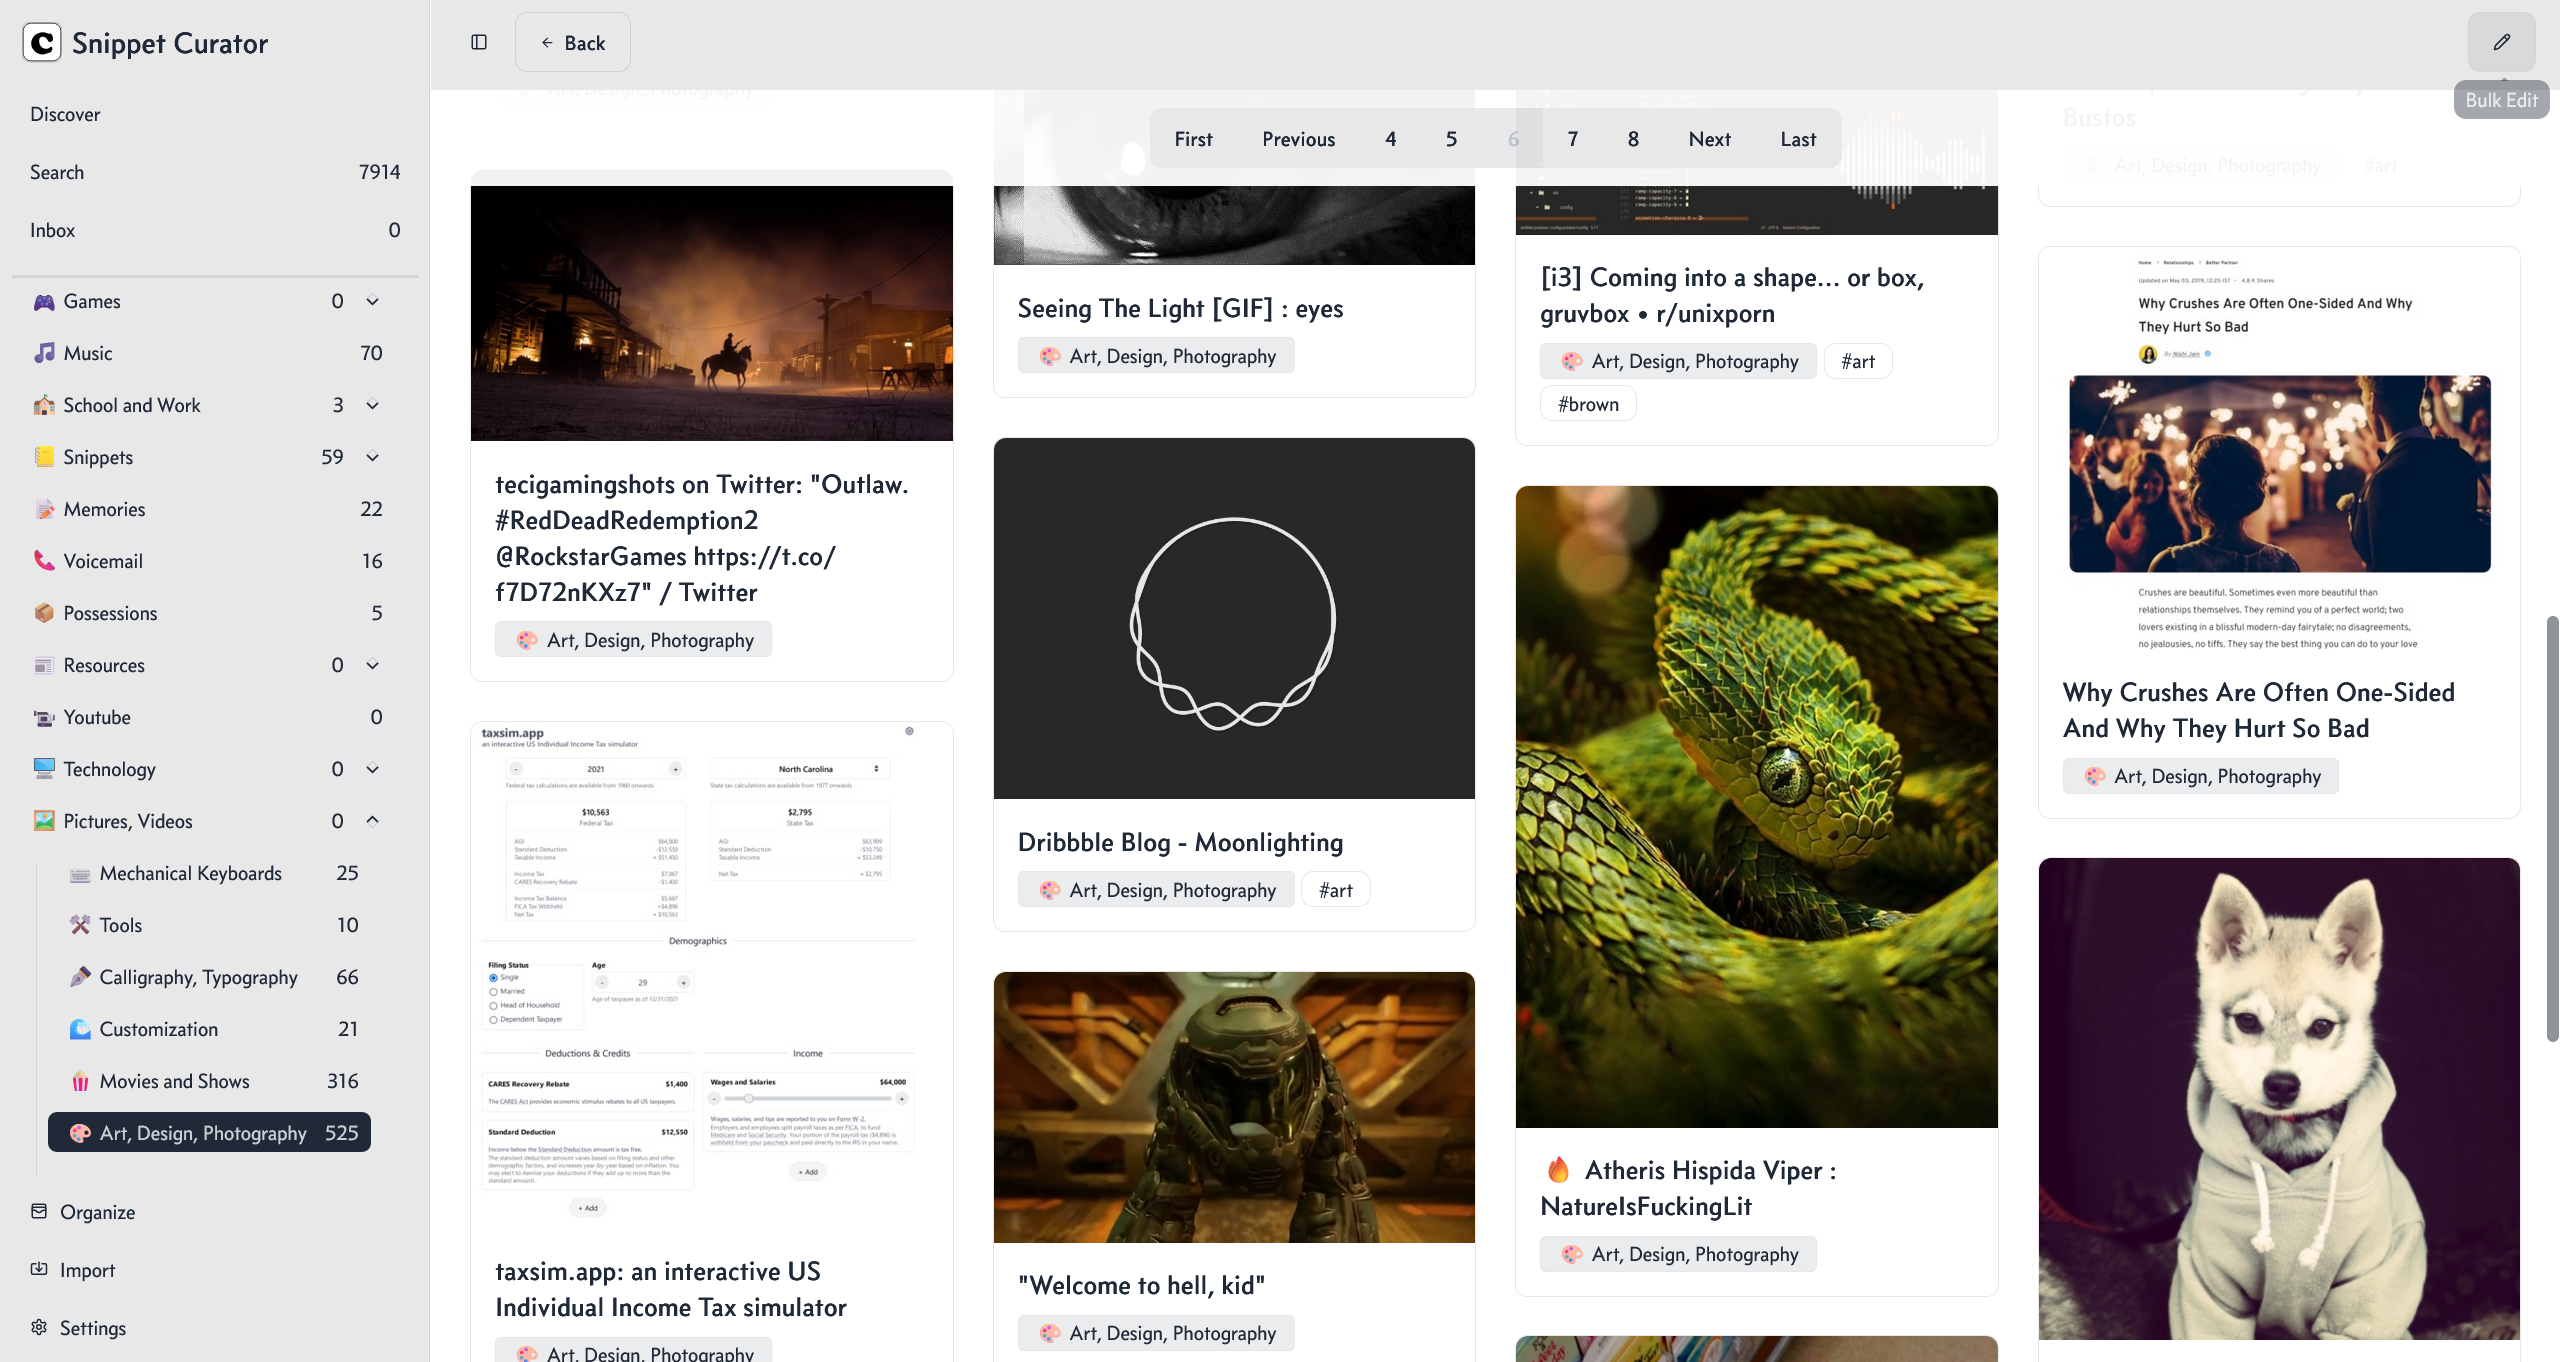Screen dimensions: 2560x1362
Task: Click the School and Work icon
Action: [x=44, y=405]
